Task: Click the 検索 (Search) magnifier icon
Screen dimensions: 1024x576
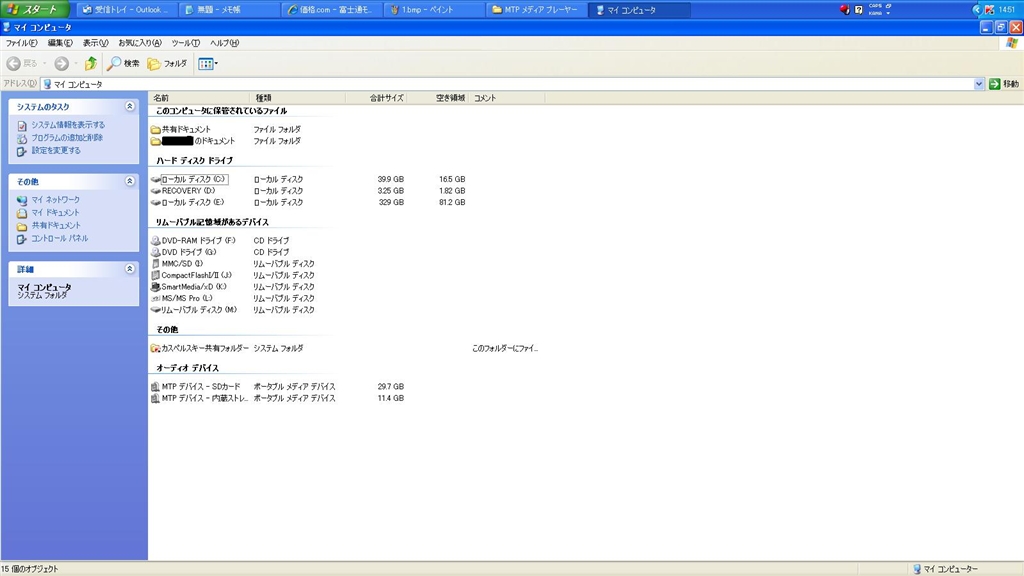Action: (114, 64)
